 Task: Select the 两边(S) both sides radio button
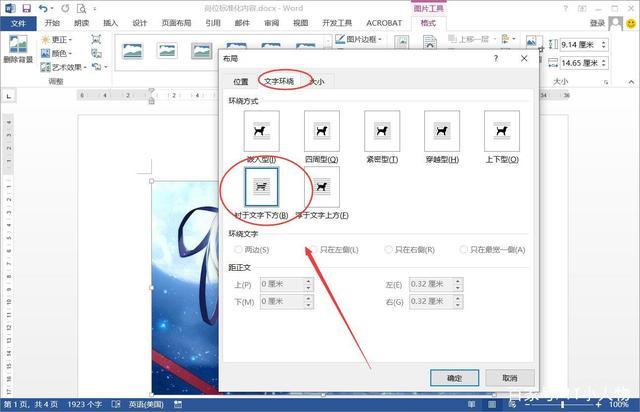238,249
